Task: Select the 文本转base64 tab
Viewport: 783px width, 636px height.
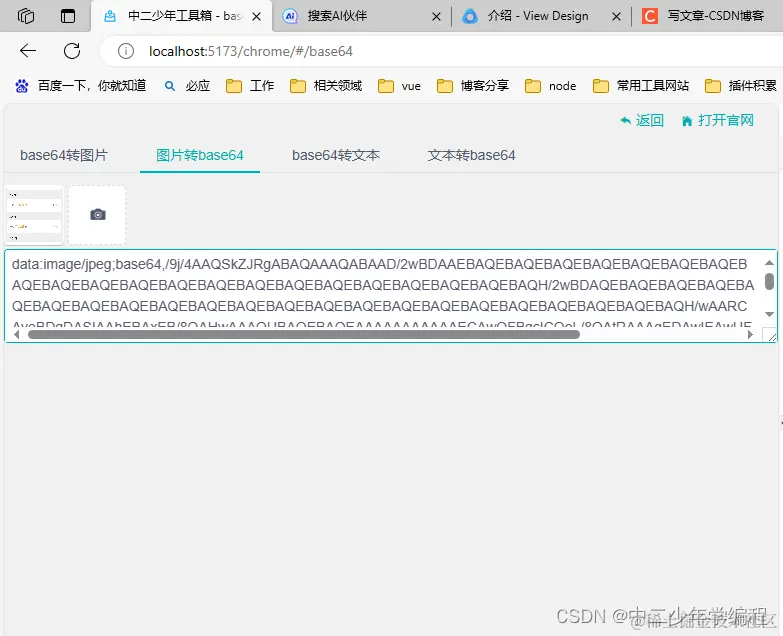Action: click(471, 155)
